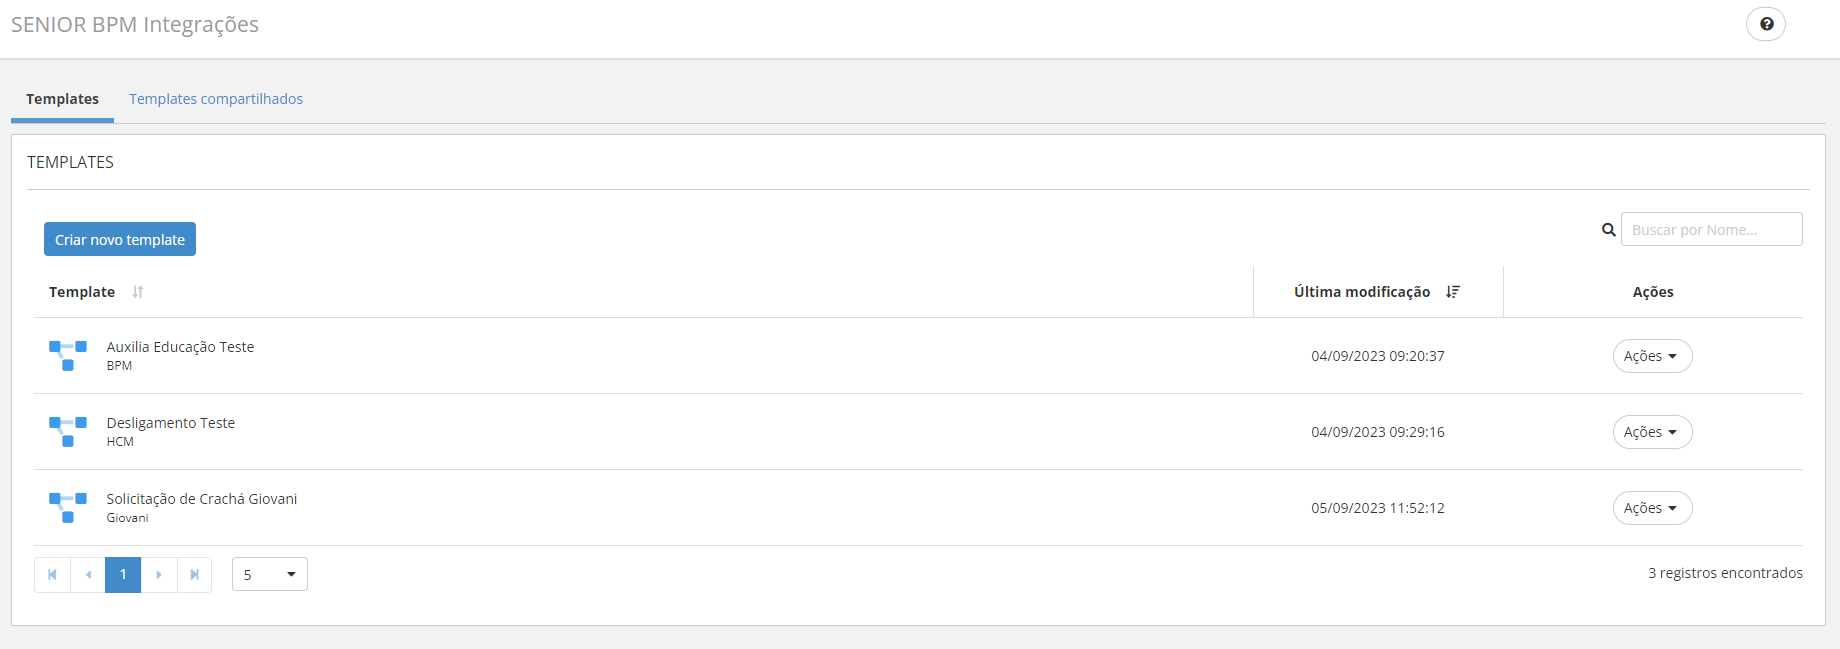Go to next page arrow
Viewport: 1840px width, 649px height.
pyautogui.click(x=159, y=575)
